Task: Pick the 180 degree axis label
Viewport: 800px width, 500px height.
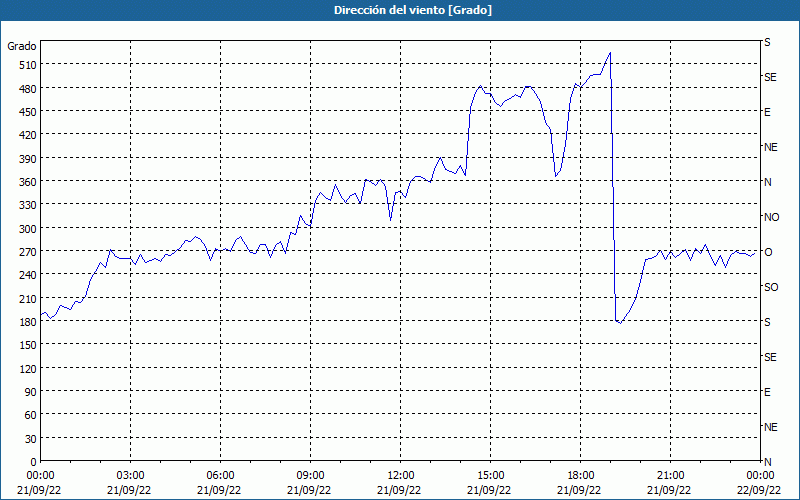Action: pyautogui.click(x=28, y=321)
